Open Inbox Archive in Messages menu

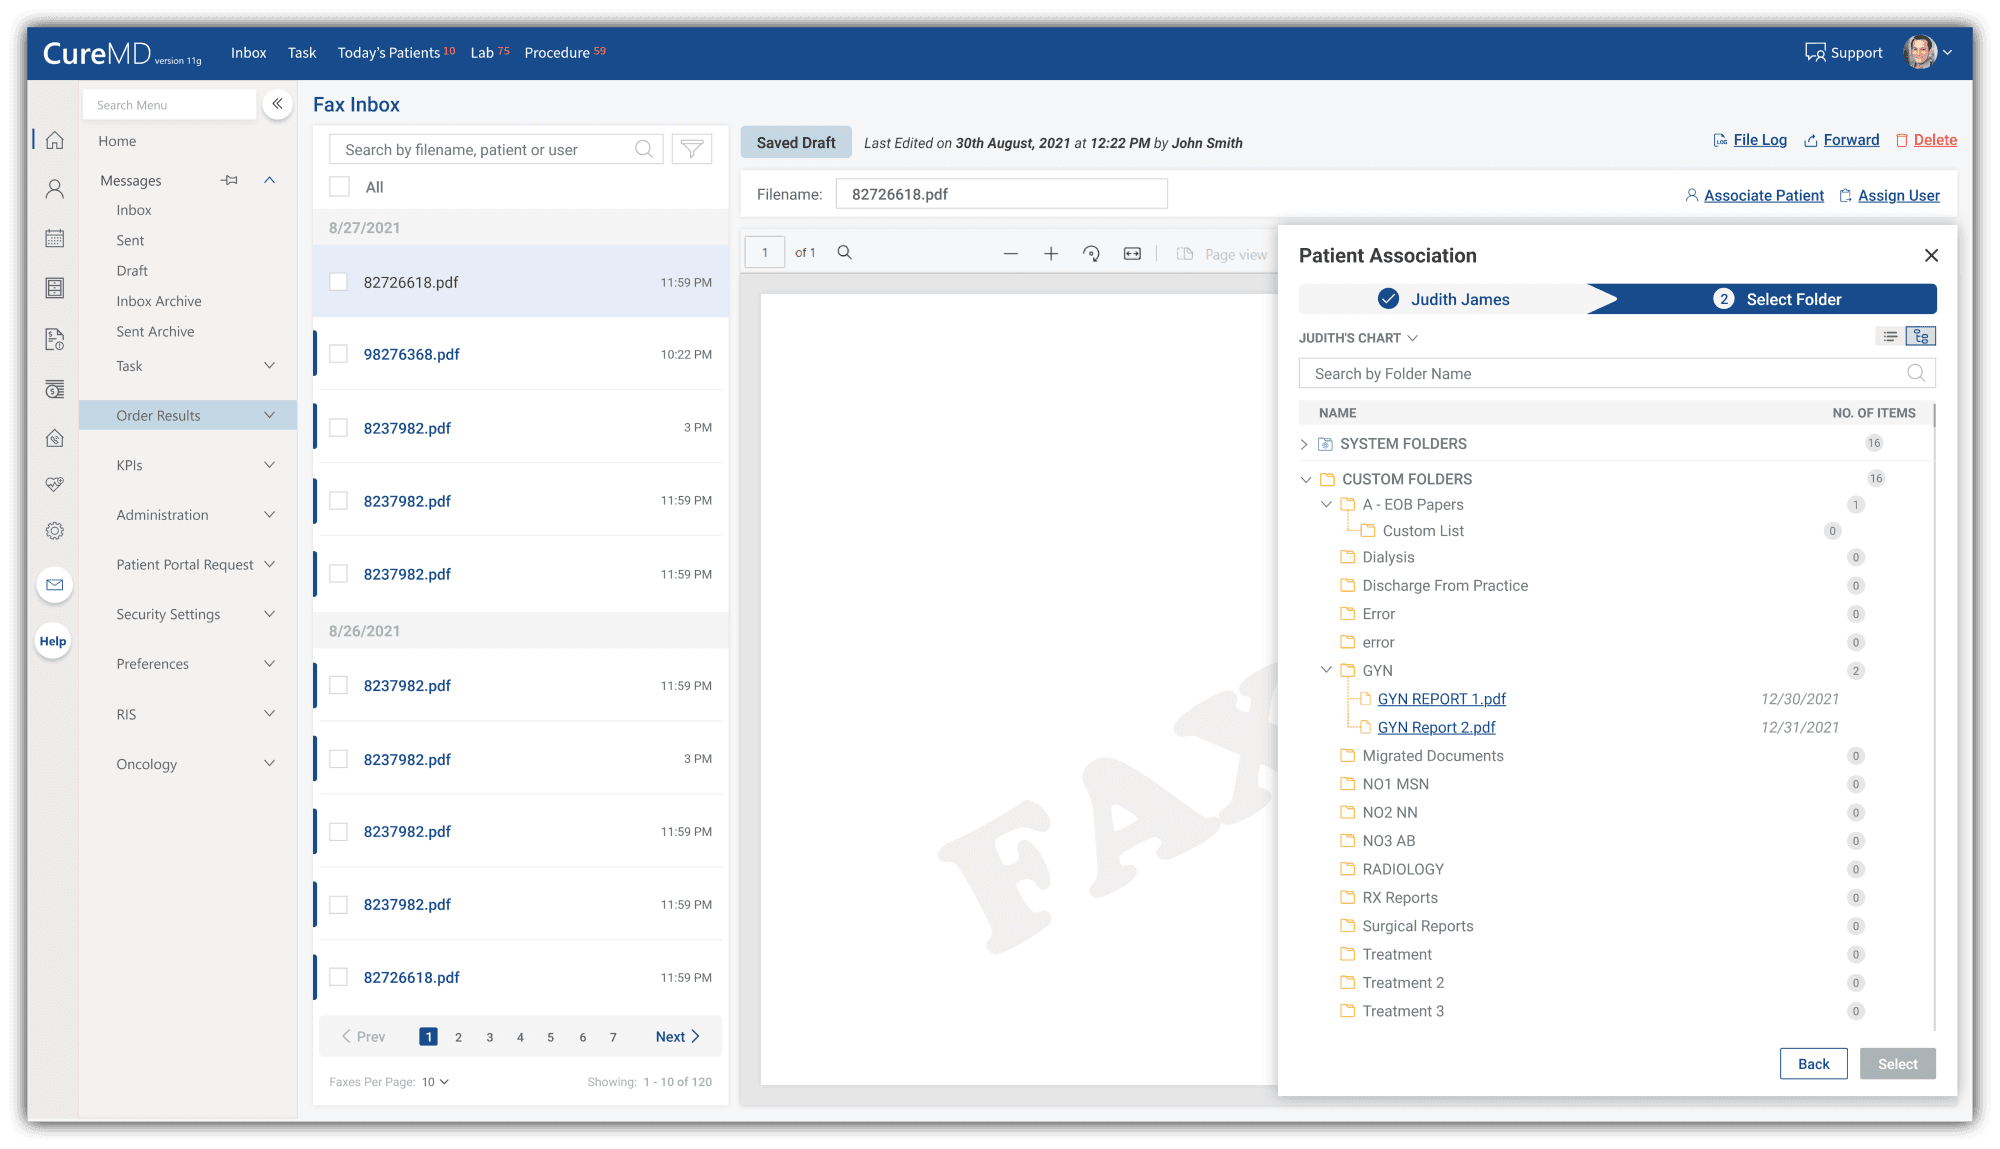click(158, 301)
